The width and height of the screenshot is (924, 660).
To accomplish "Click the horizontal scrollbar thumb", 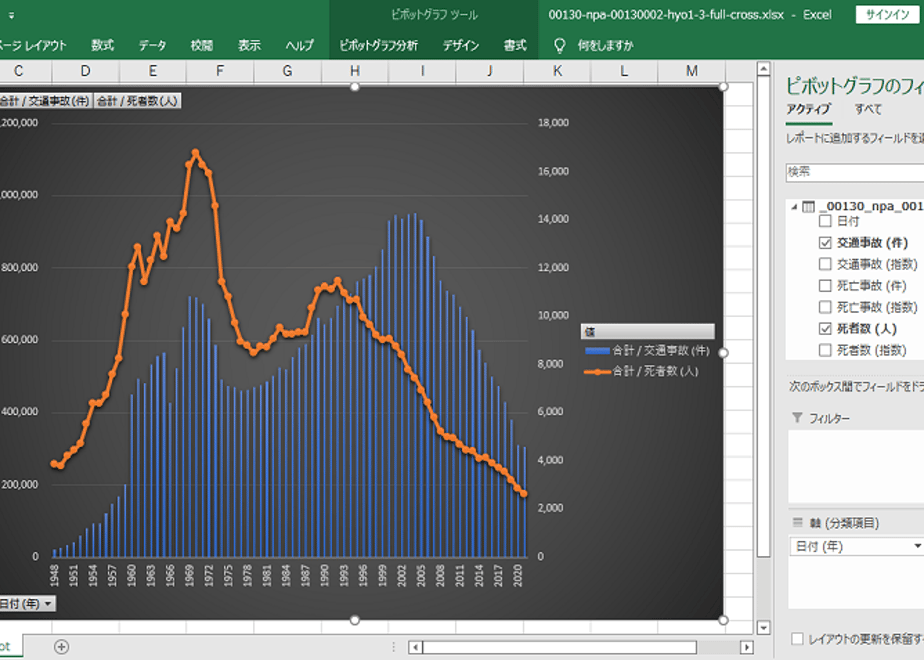I will [559, 647].
